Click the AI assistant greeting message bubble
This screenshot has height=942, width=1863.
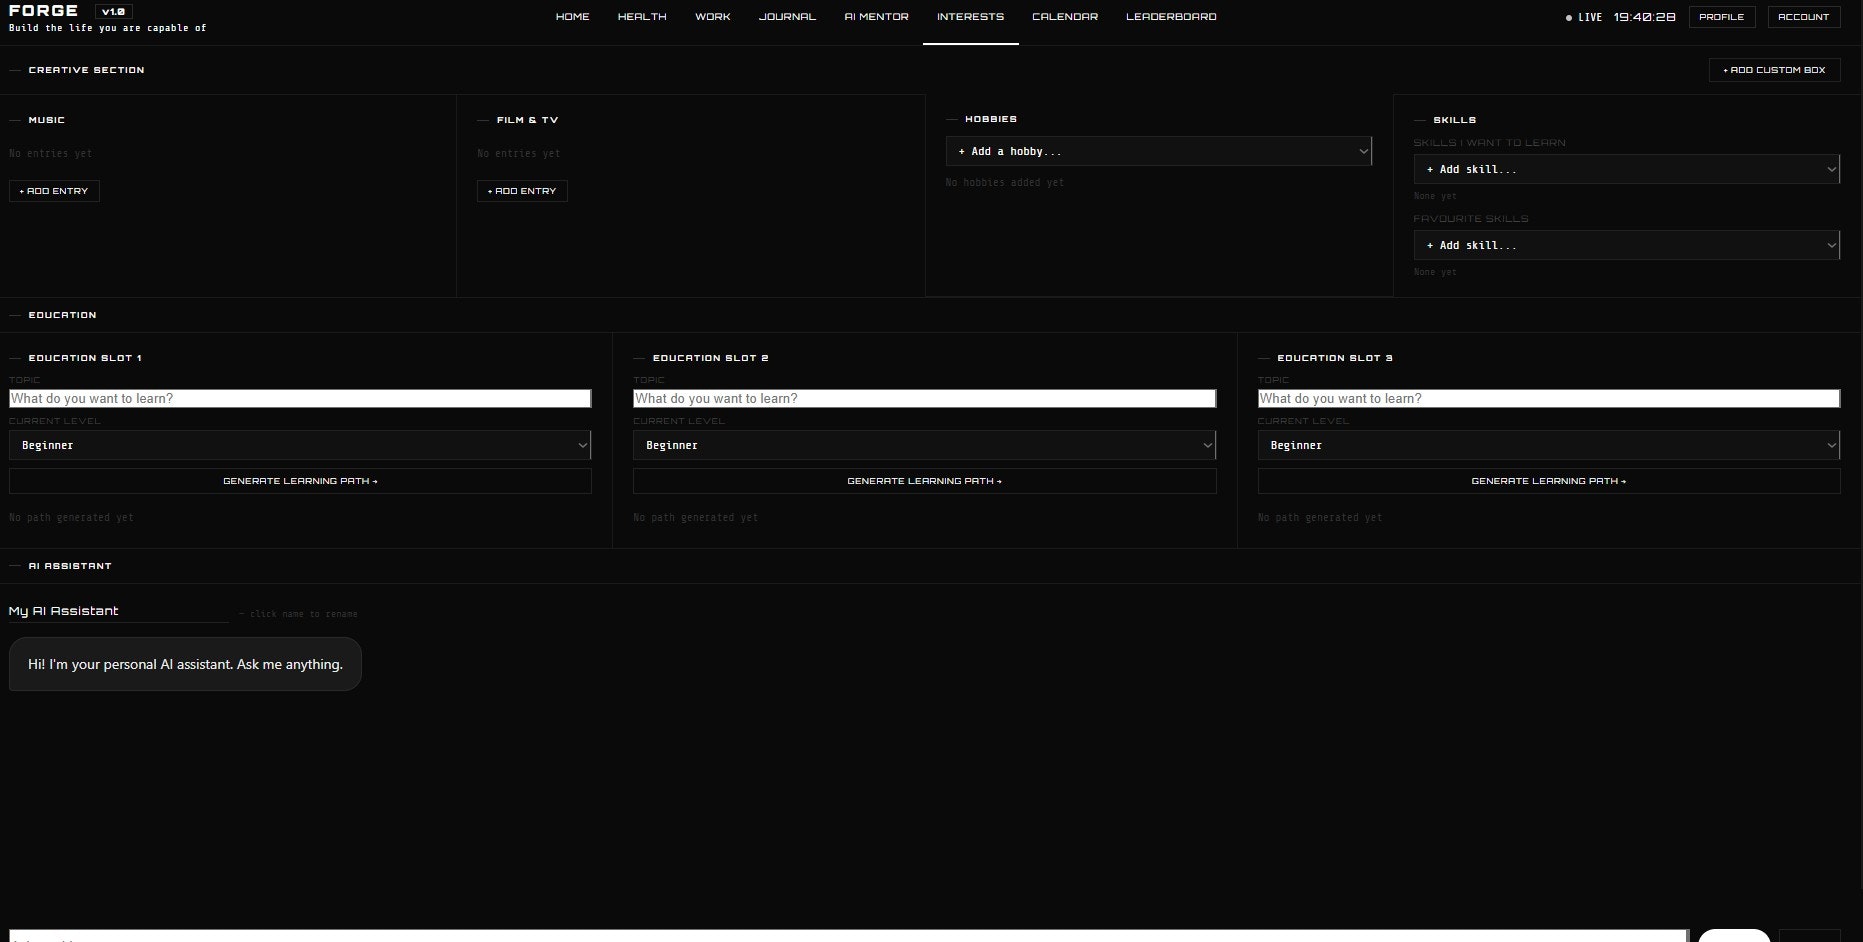pos(185,664)
